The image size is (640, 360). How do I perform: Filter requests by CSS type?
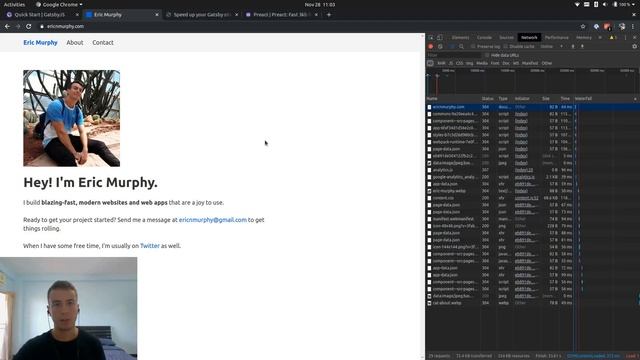tap(460, 63)
